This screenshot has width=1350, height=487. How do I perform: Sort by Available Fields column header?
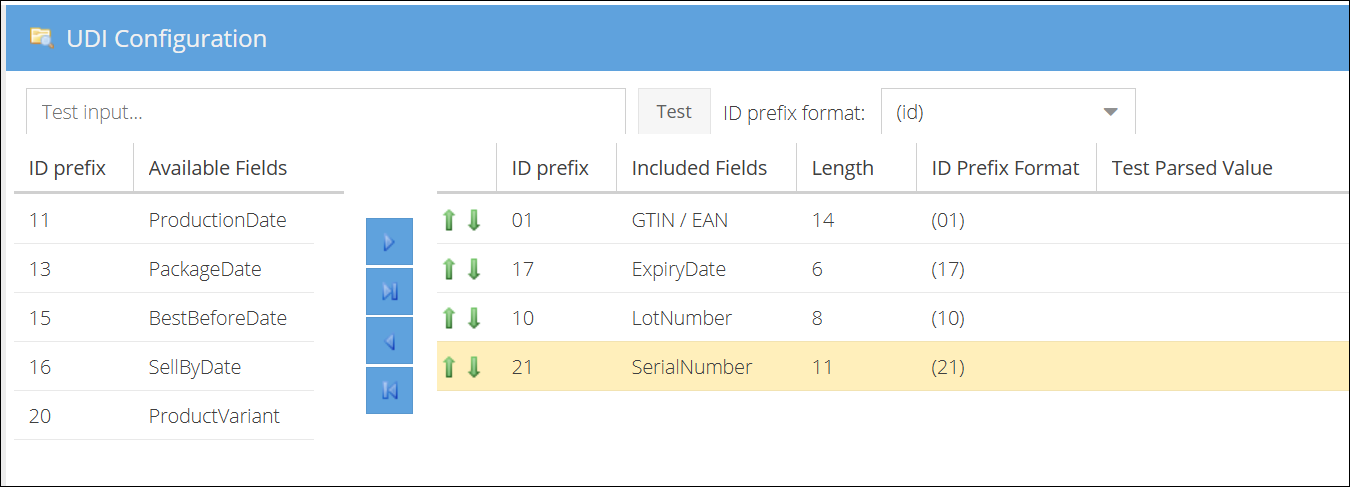(218, 168)
